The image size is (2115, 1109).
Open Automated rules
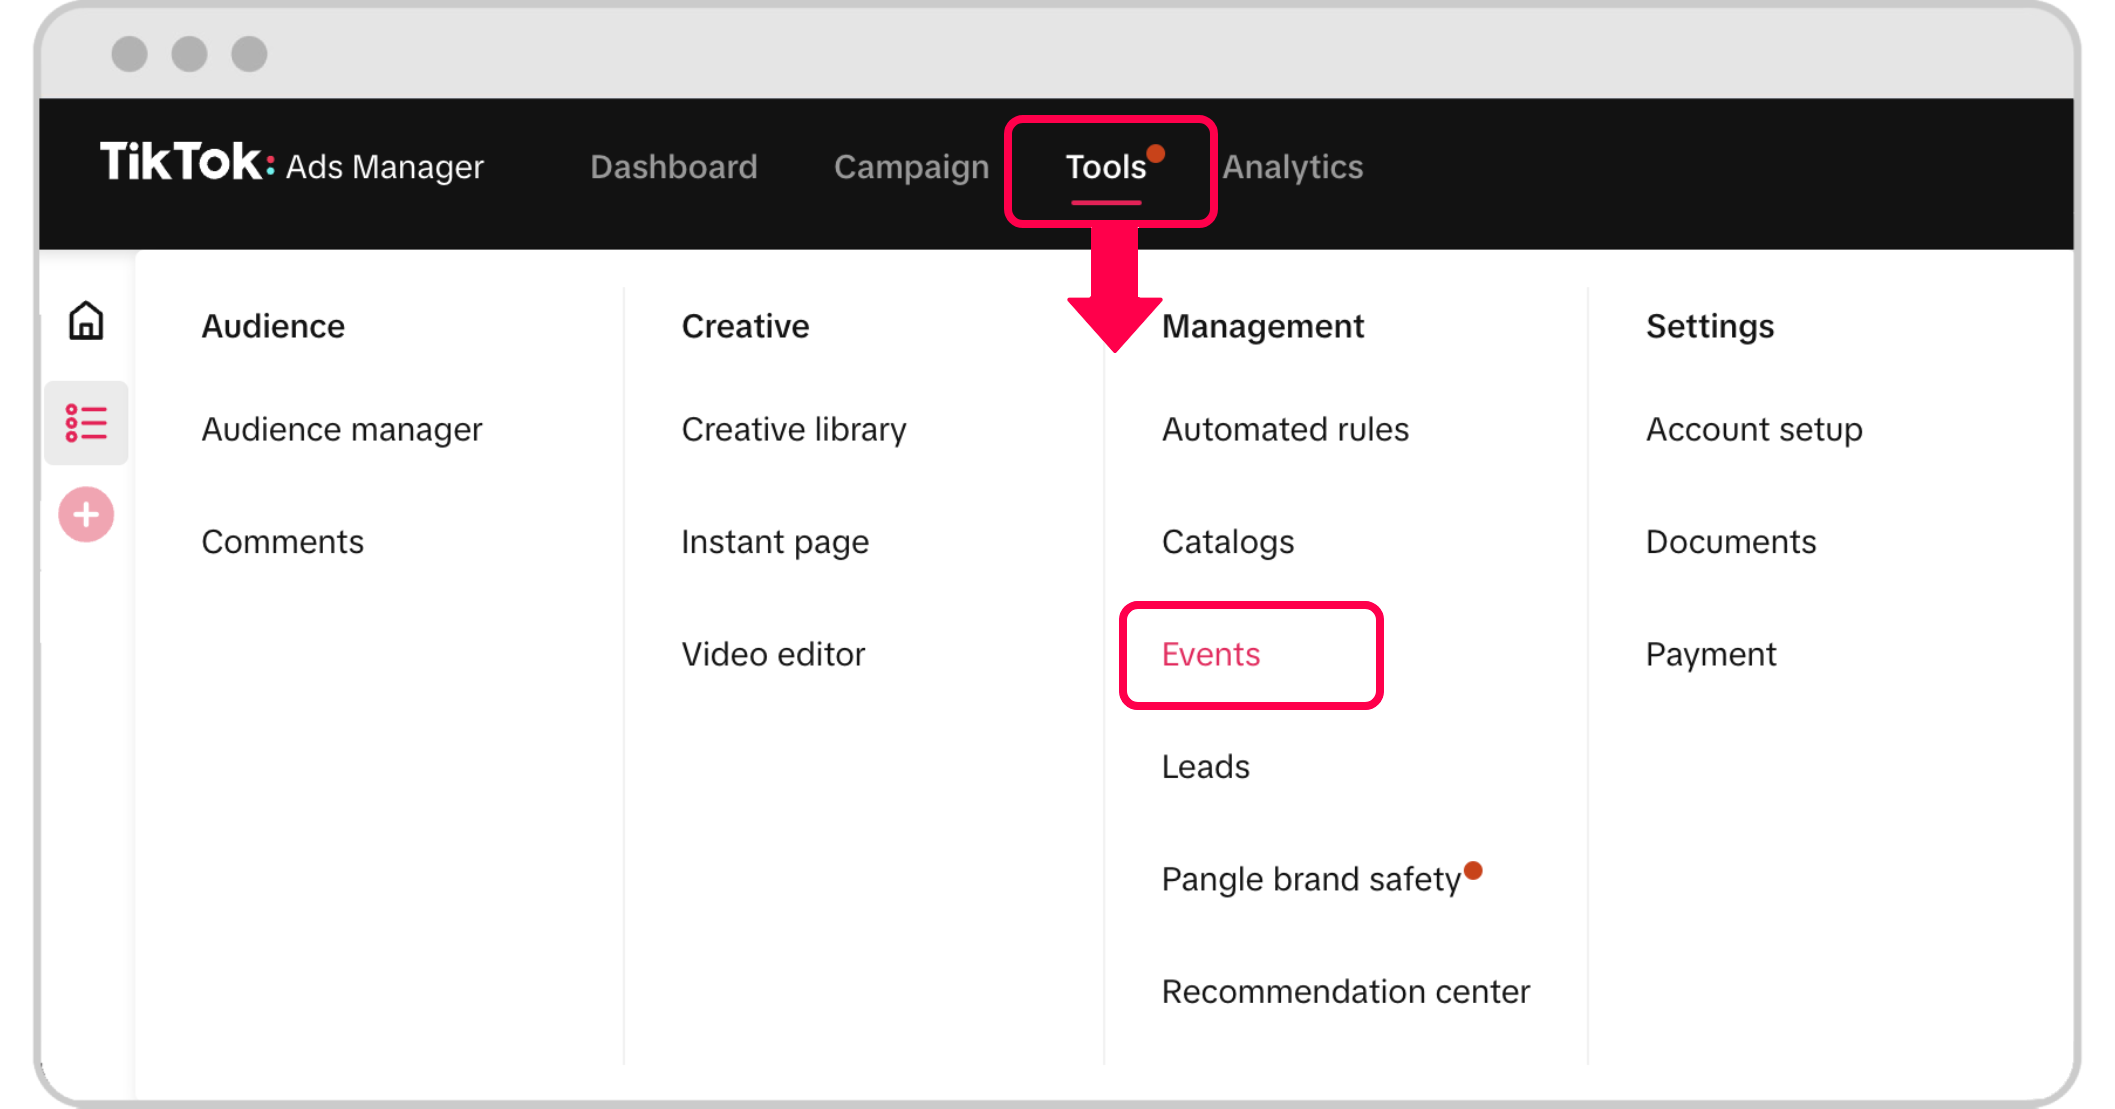click(x=1285, y=430)
